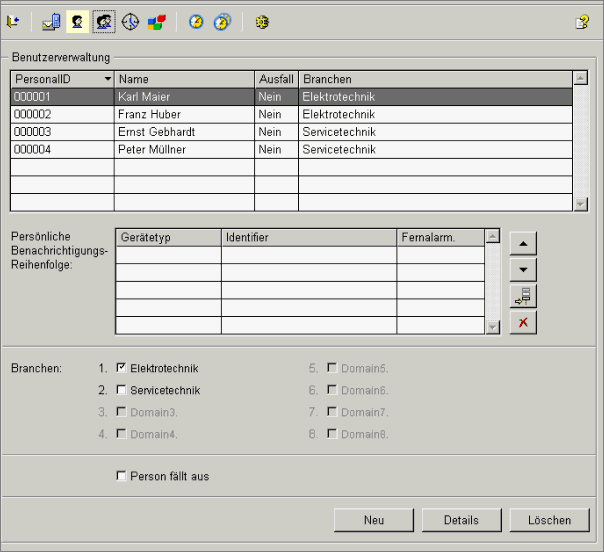Screen dimensions: 604x552
Task: Move notification entry down with the down-arrow button
Action: (522, 270)
